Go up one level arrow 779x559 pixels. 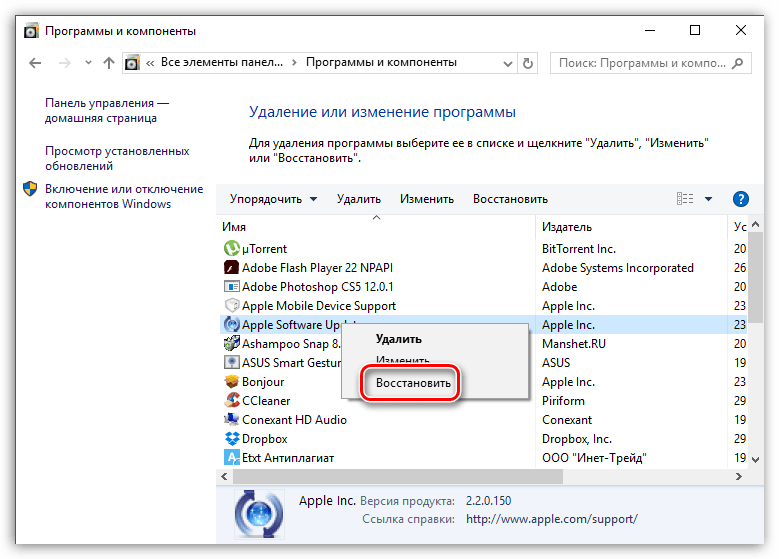click(x=108, y=63)
